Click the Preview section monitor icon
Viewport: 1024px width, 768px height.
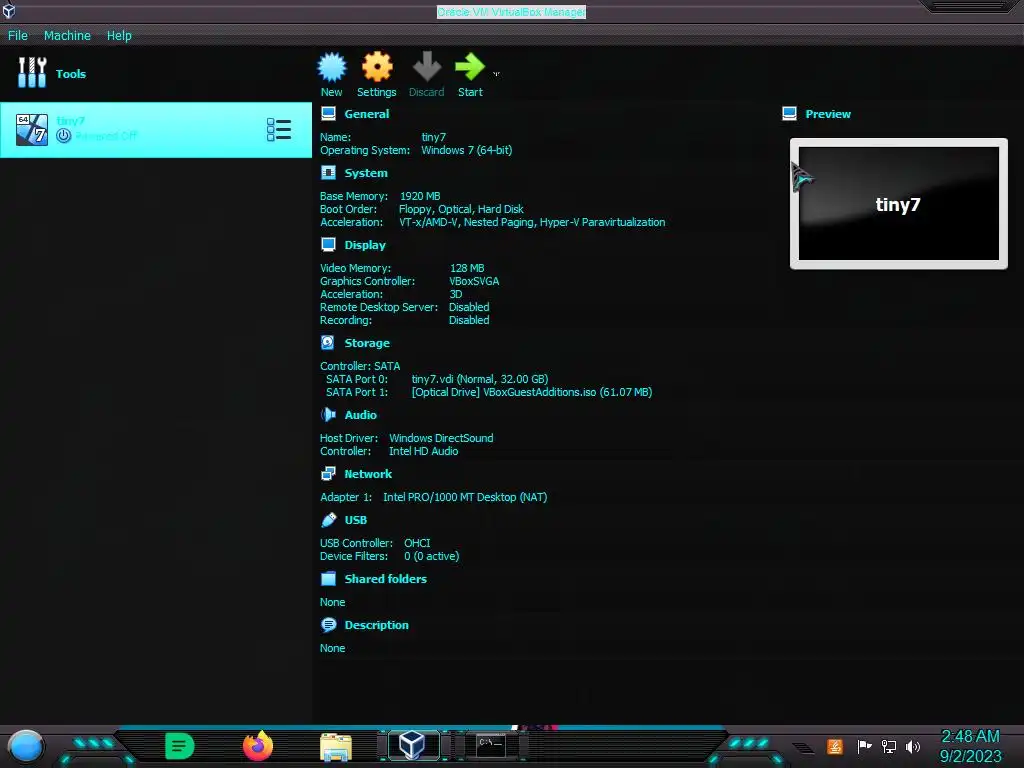tap(790, 114)
